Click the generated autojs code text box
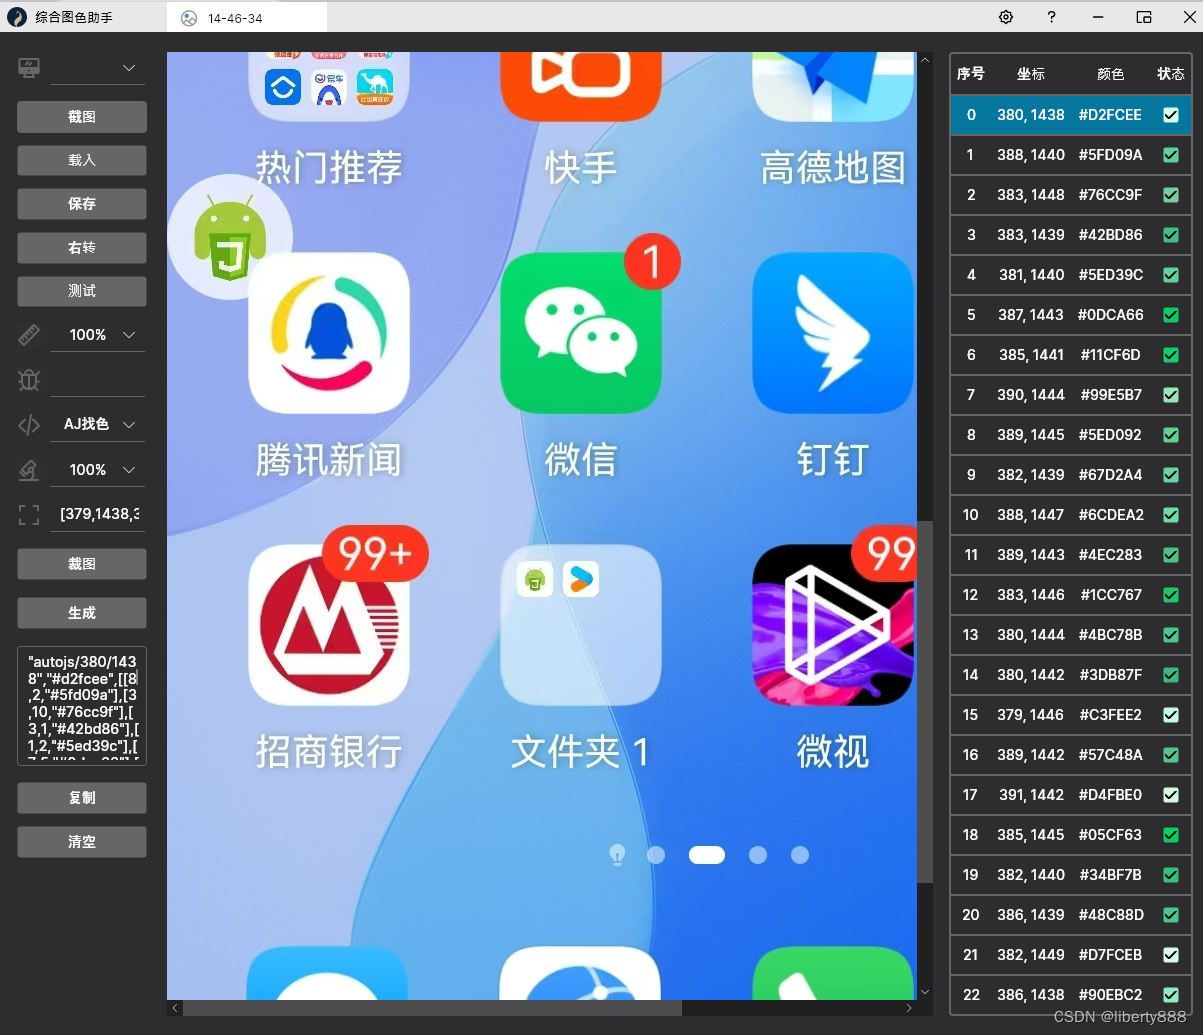Image resolution: width=1203 pixels, height=1035 pixels. [82, 706]
